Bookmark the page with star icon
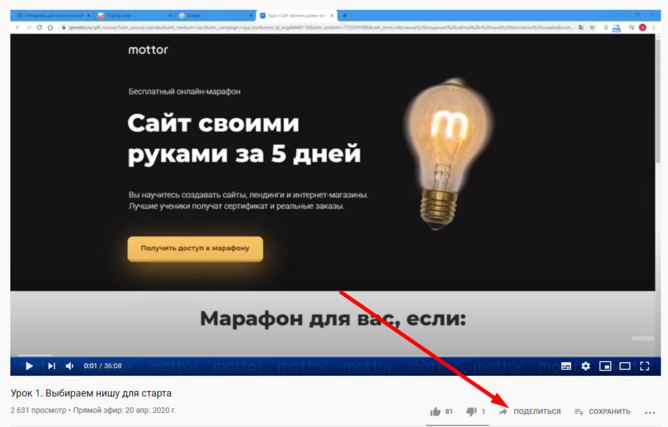Image resolution: width=668 pixels, height=427 pixels. [592, 27]
